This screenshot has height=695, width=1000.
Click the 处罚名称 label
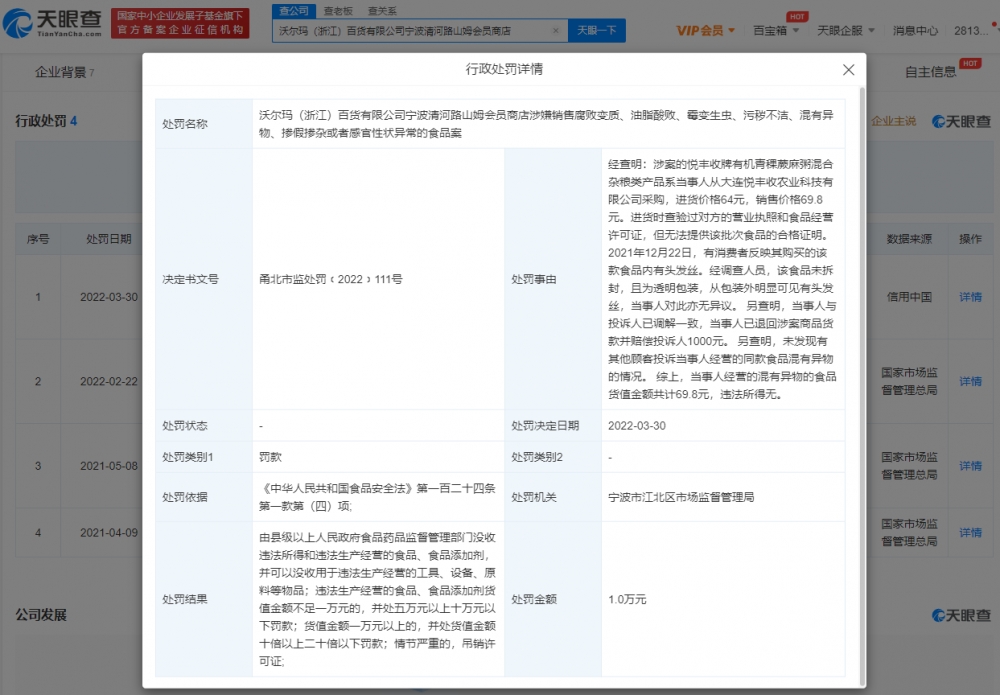(x=185, y=124)
